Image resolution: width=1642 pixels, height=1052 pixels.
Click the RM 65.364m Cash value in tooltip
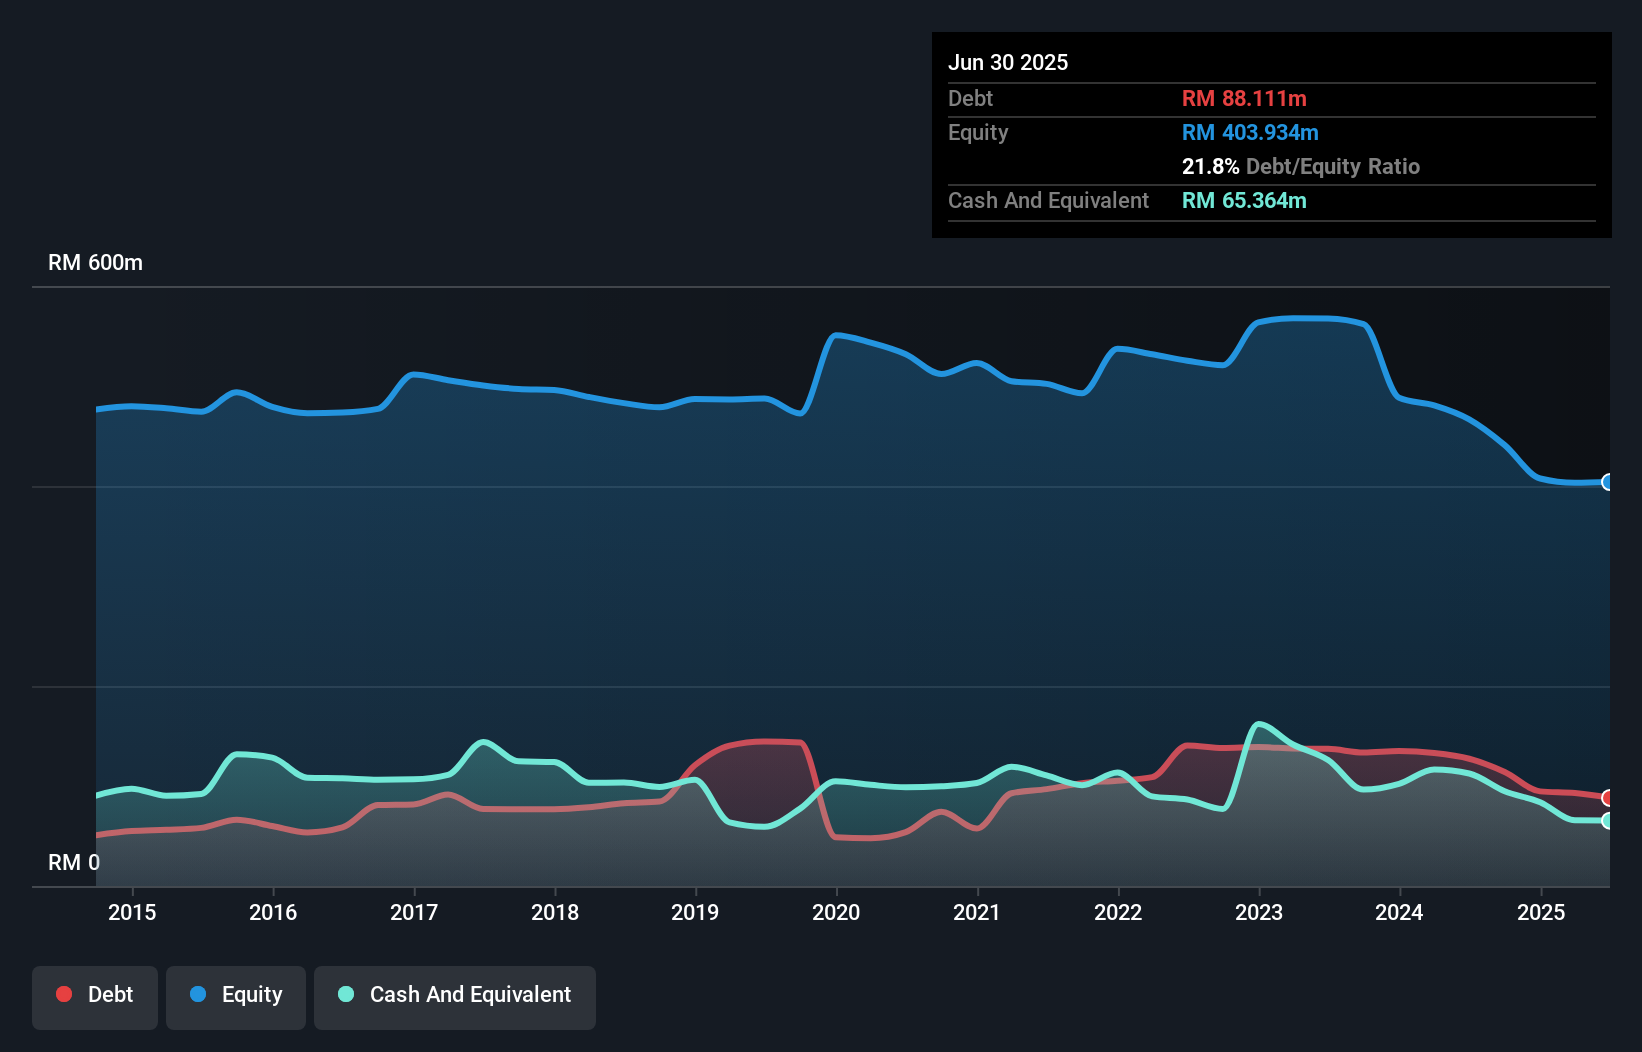tap(1244, 200)
